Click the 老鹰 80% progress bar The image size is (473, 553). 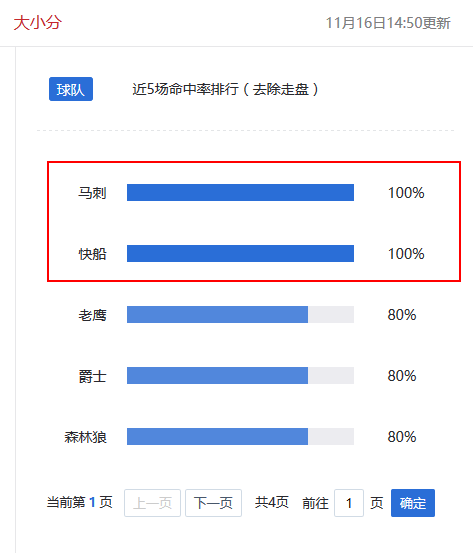pos(240,315)
